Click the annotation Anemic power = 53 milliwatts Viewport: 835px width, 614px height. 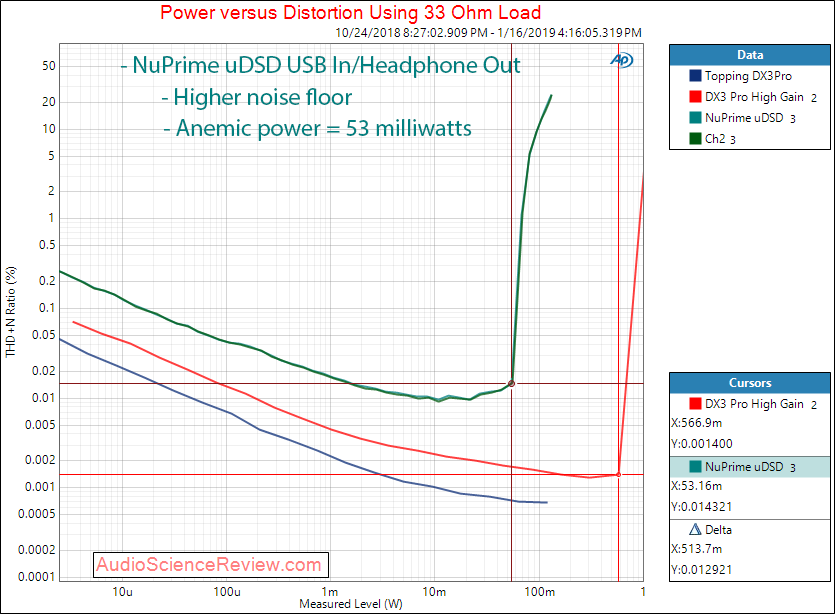click(x=317, y=128)
